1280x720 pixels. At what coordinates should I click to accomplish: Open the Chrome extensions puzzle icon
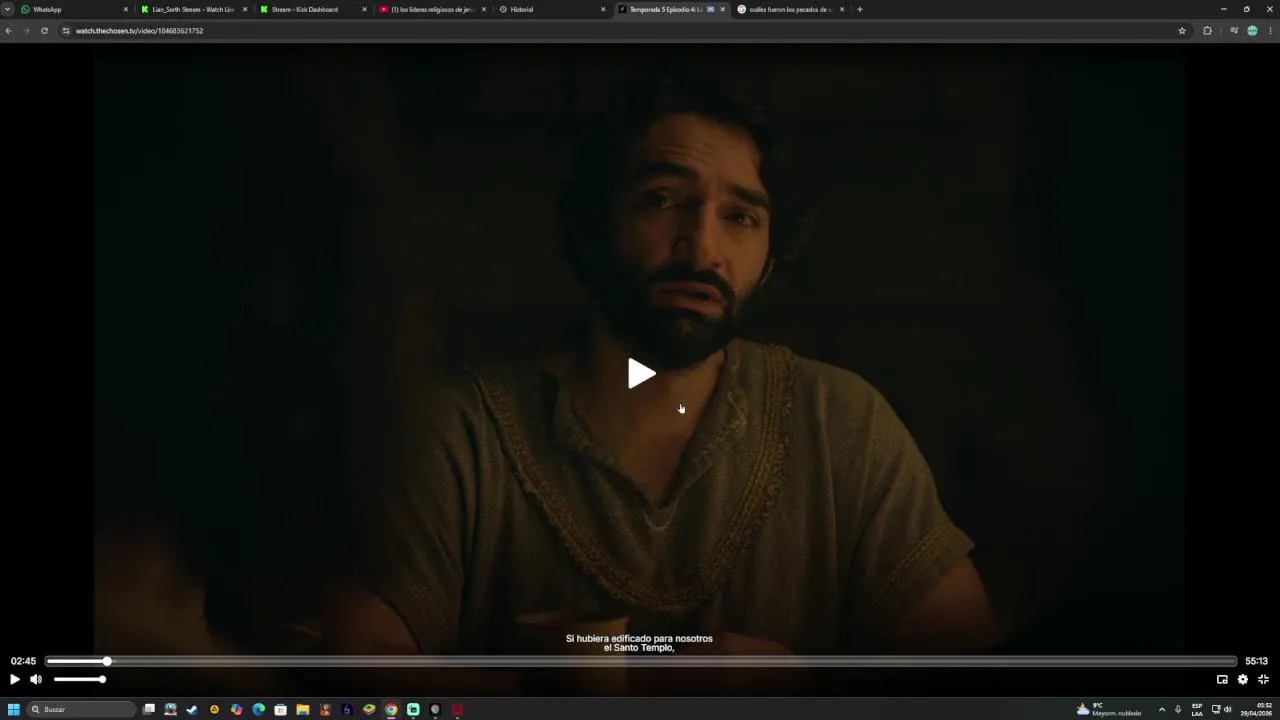point(1207,31)
